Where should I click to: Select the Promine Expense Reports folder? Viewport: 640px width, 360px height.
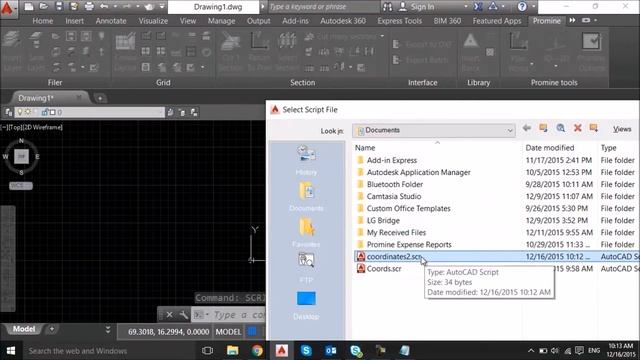(409, 244)
